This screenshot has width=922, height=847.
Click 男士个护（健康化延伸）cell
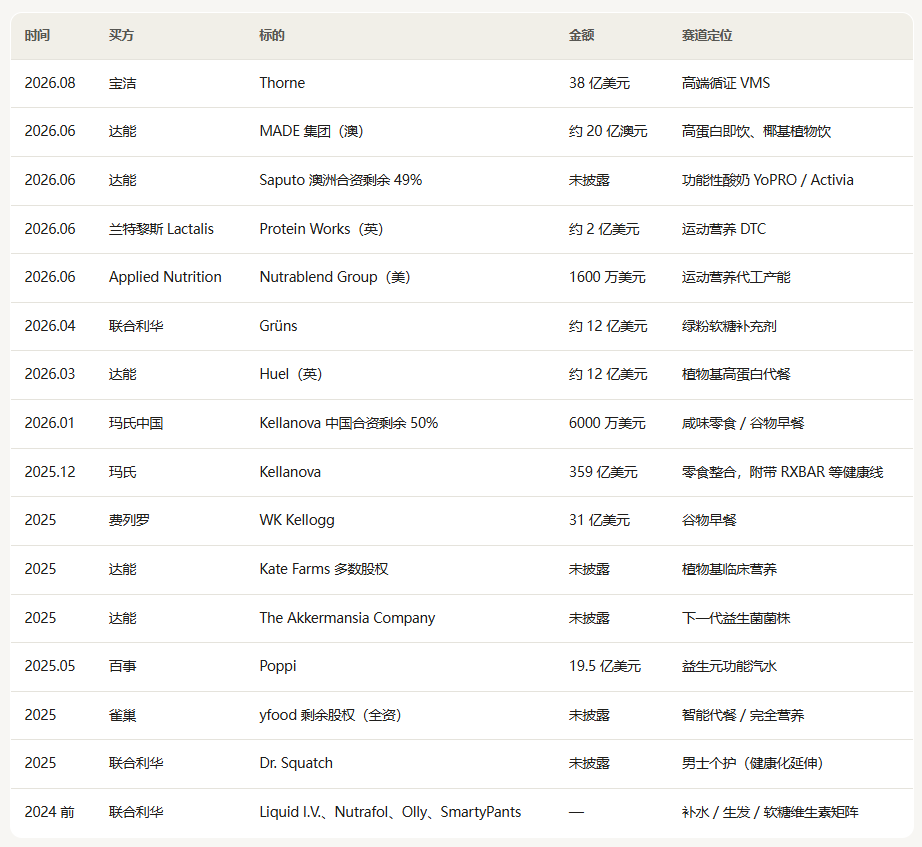click(x=752, y=763)
